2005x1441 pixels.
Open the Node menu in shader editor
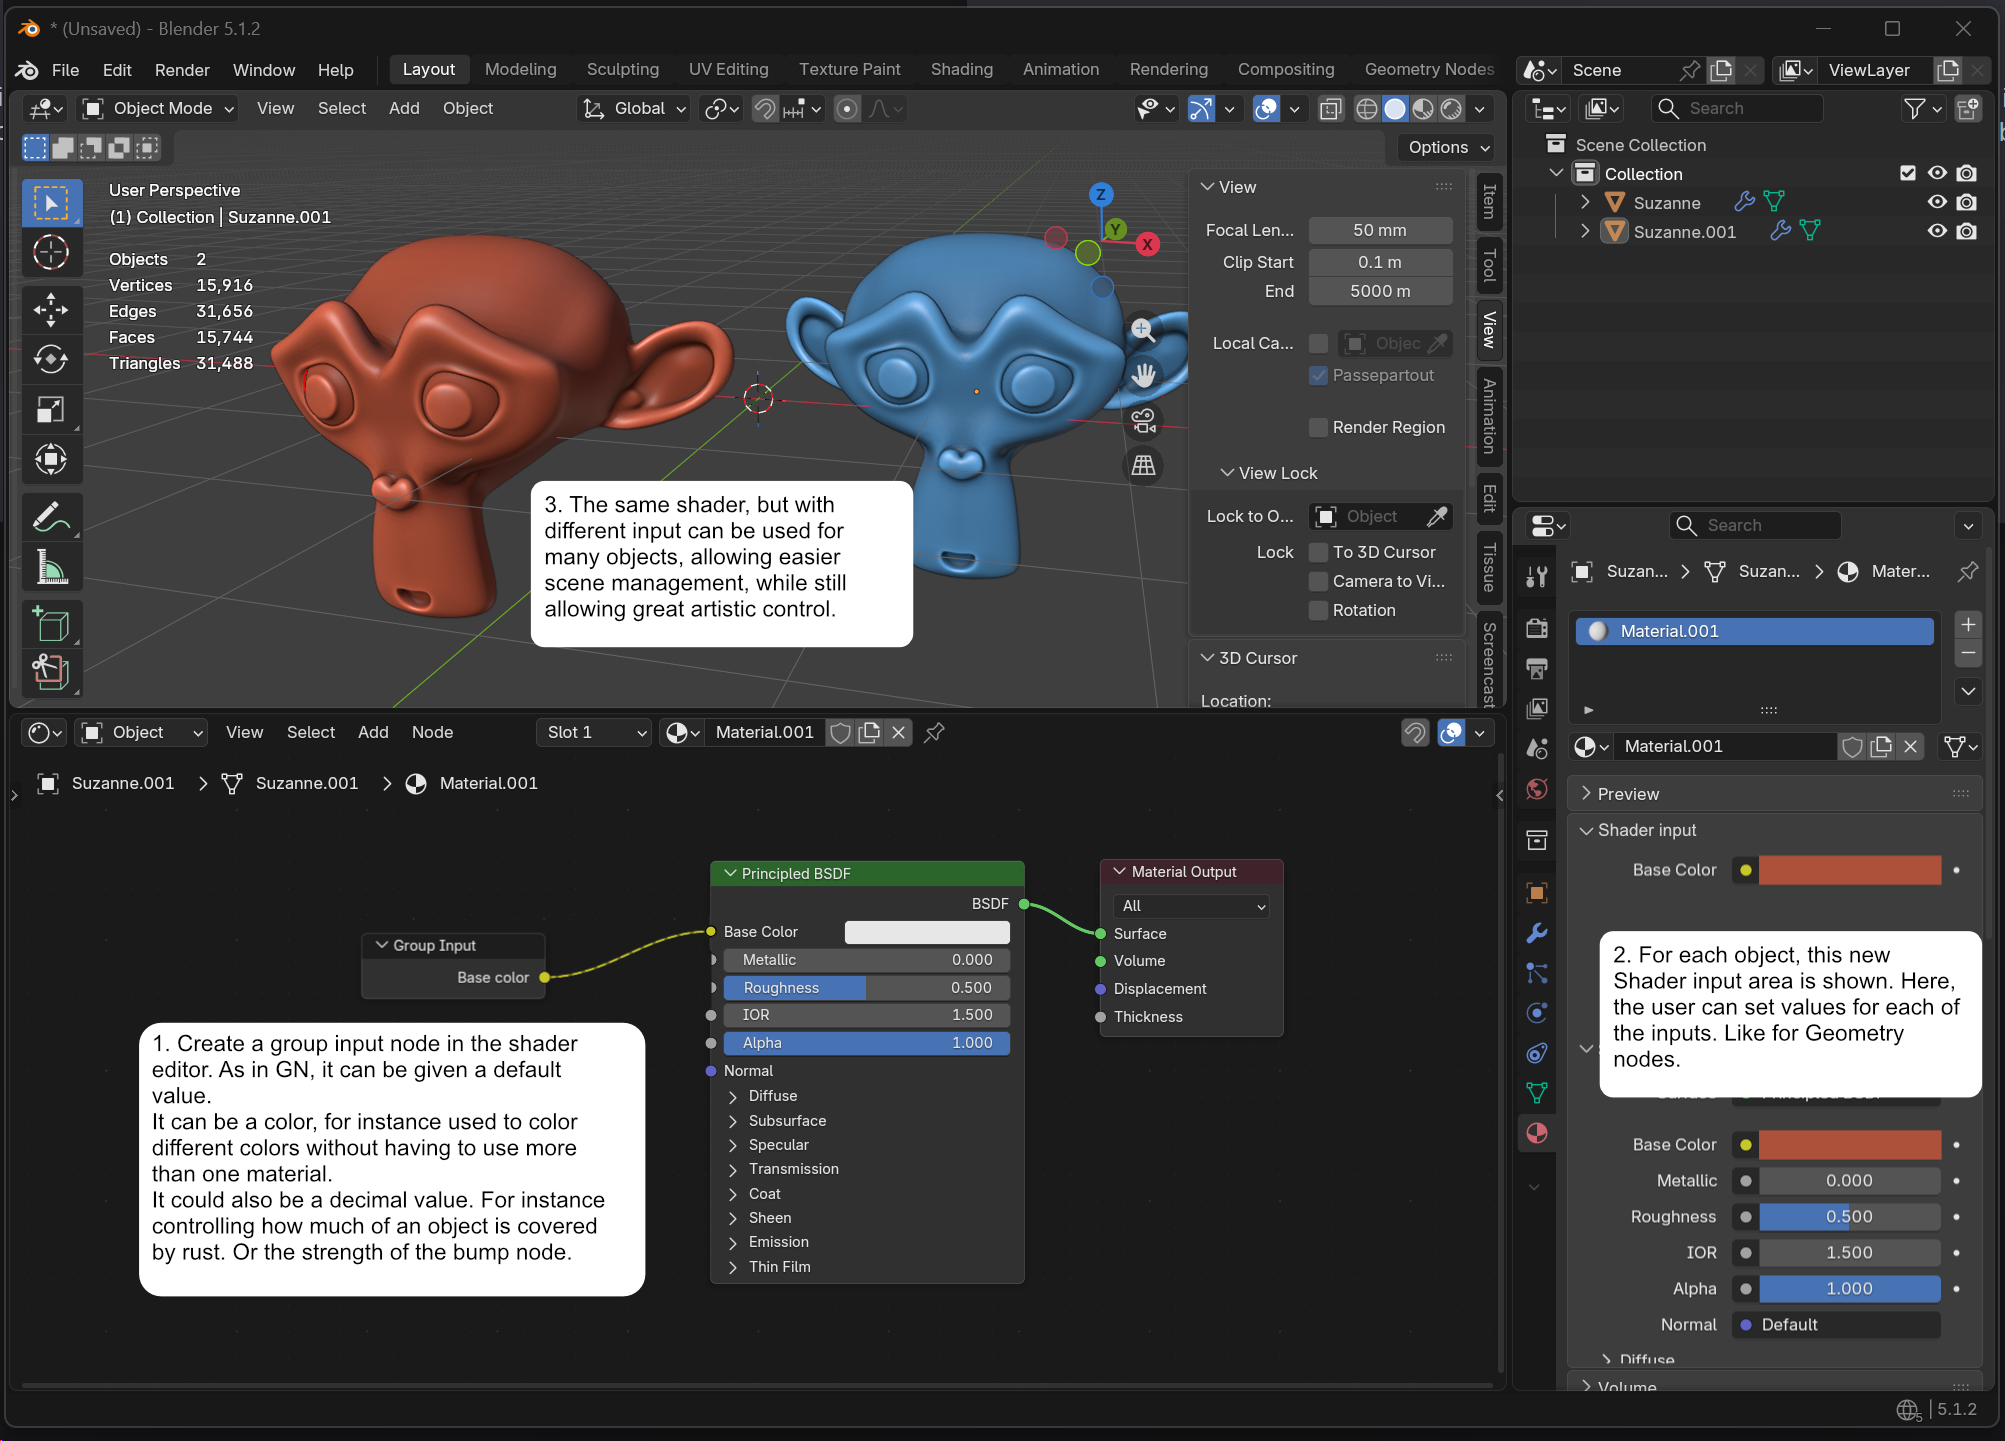tap(432, 733)
